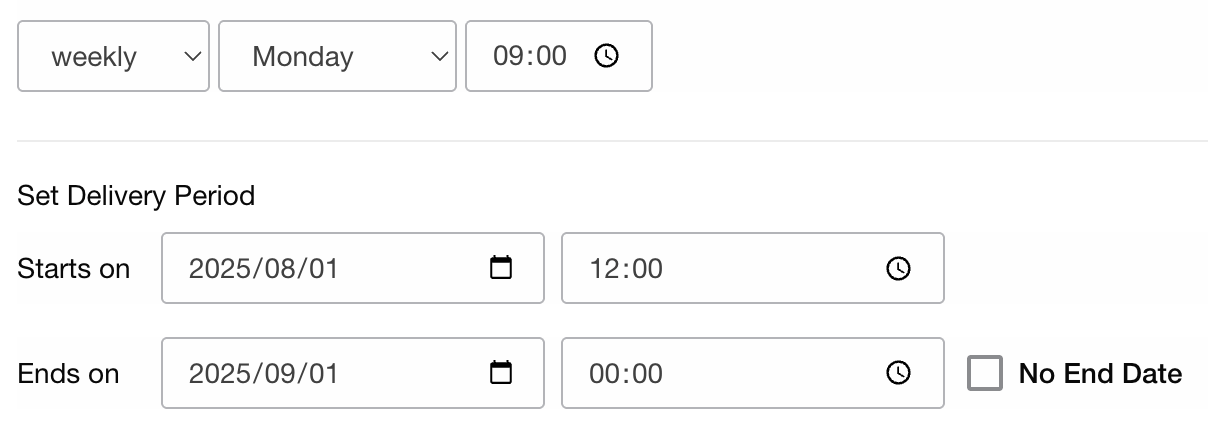1208x426 pixels.
Task: Open the Starts on calendar picker icon
Action: 501,268
